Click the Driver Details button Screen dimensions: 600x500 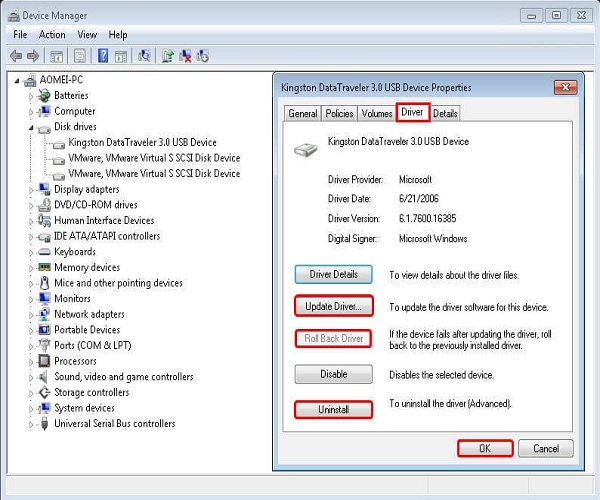[333, 274]
